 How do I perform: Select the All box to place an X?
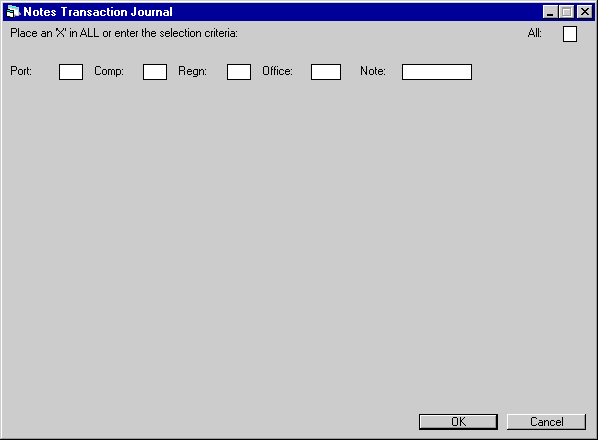coord(570,34)
